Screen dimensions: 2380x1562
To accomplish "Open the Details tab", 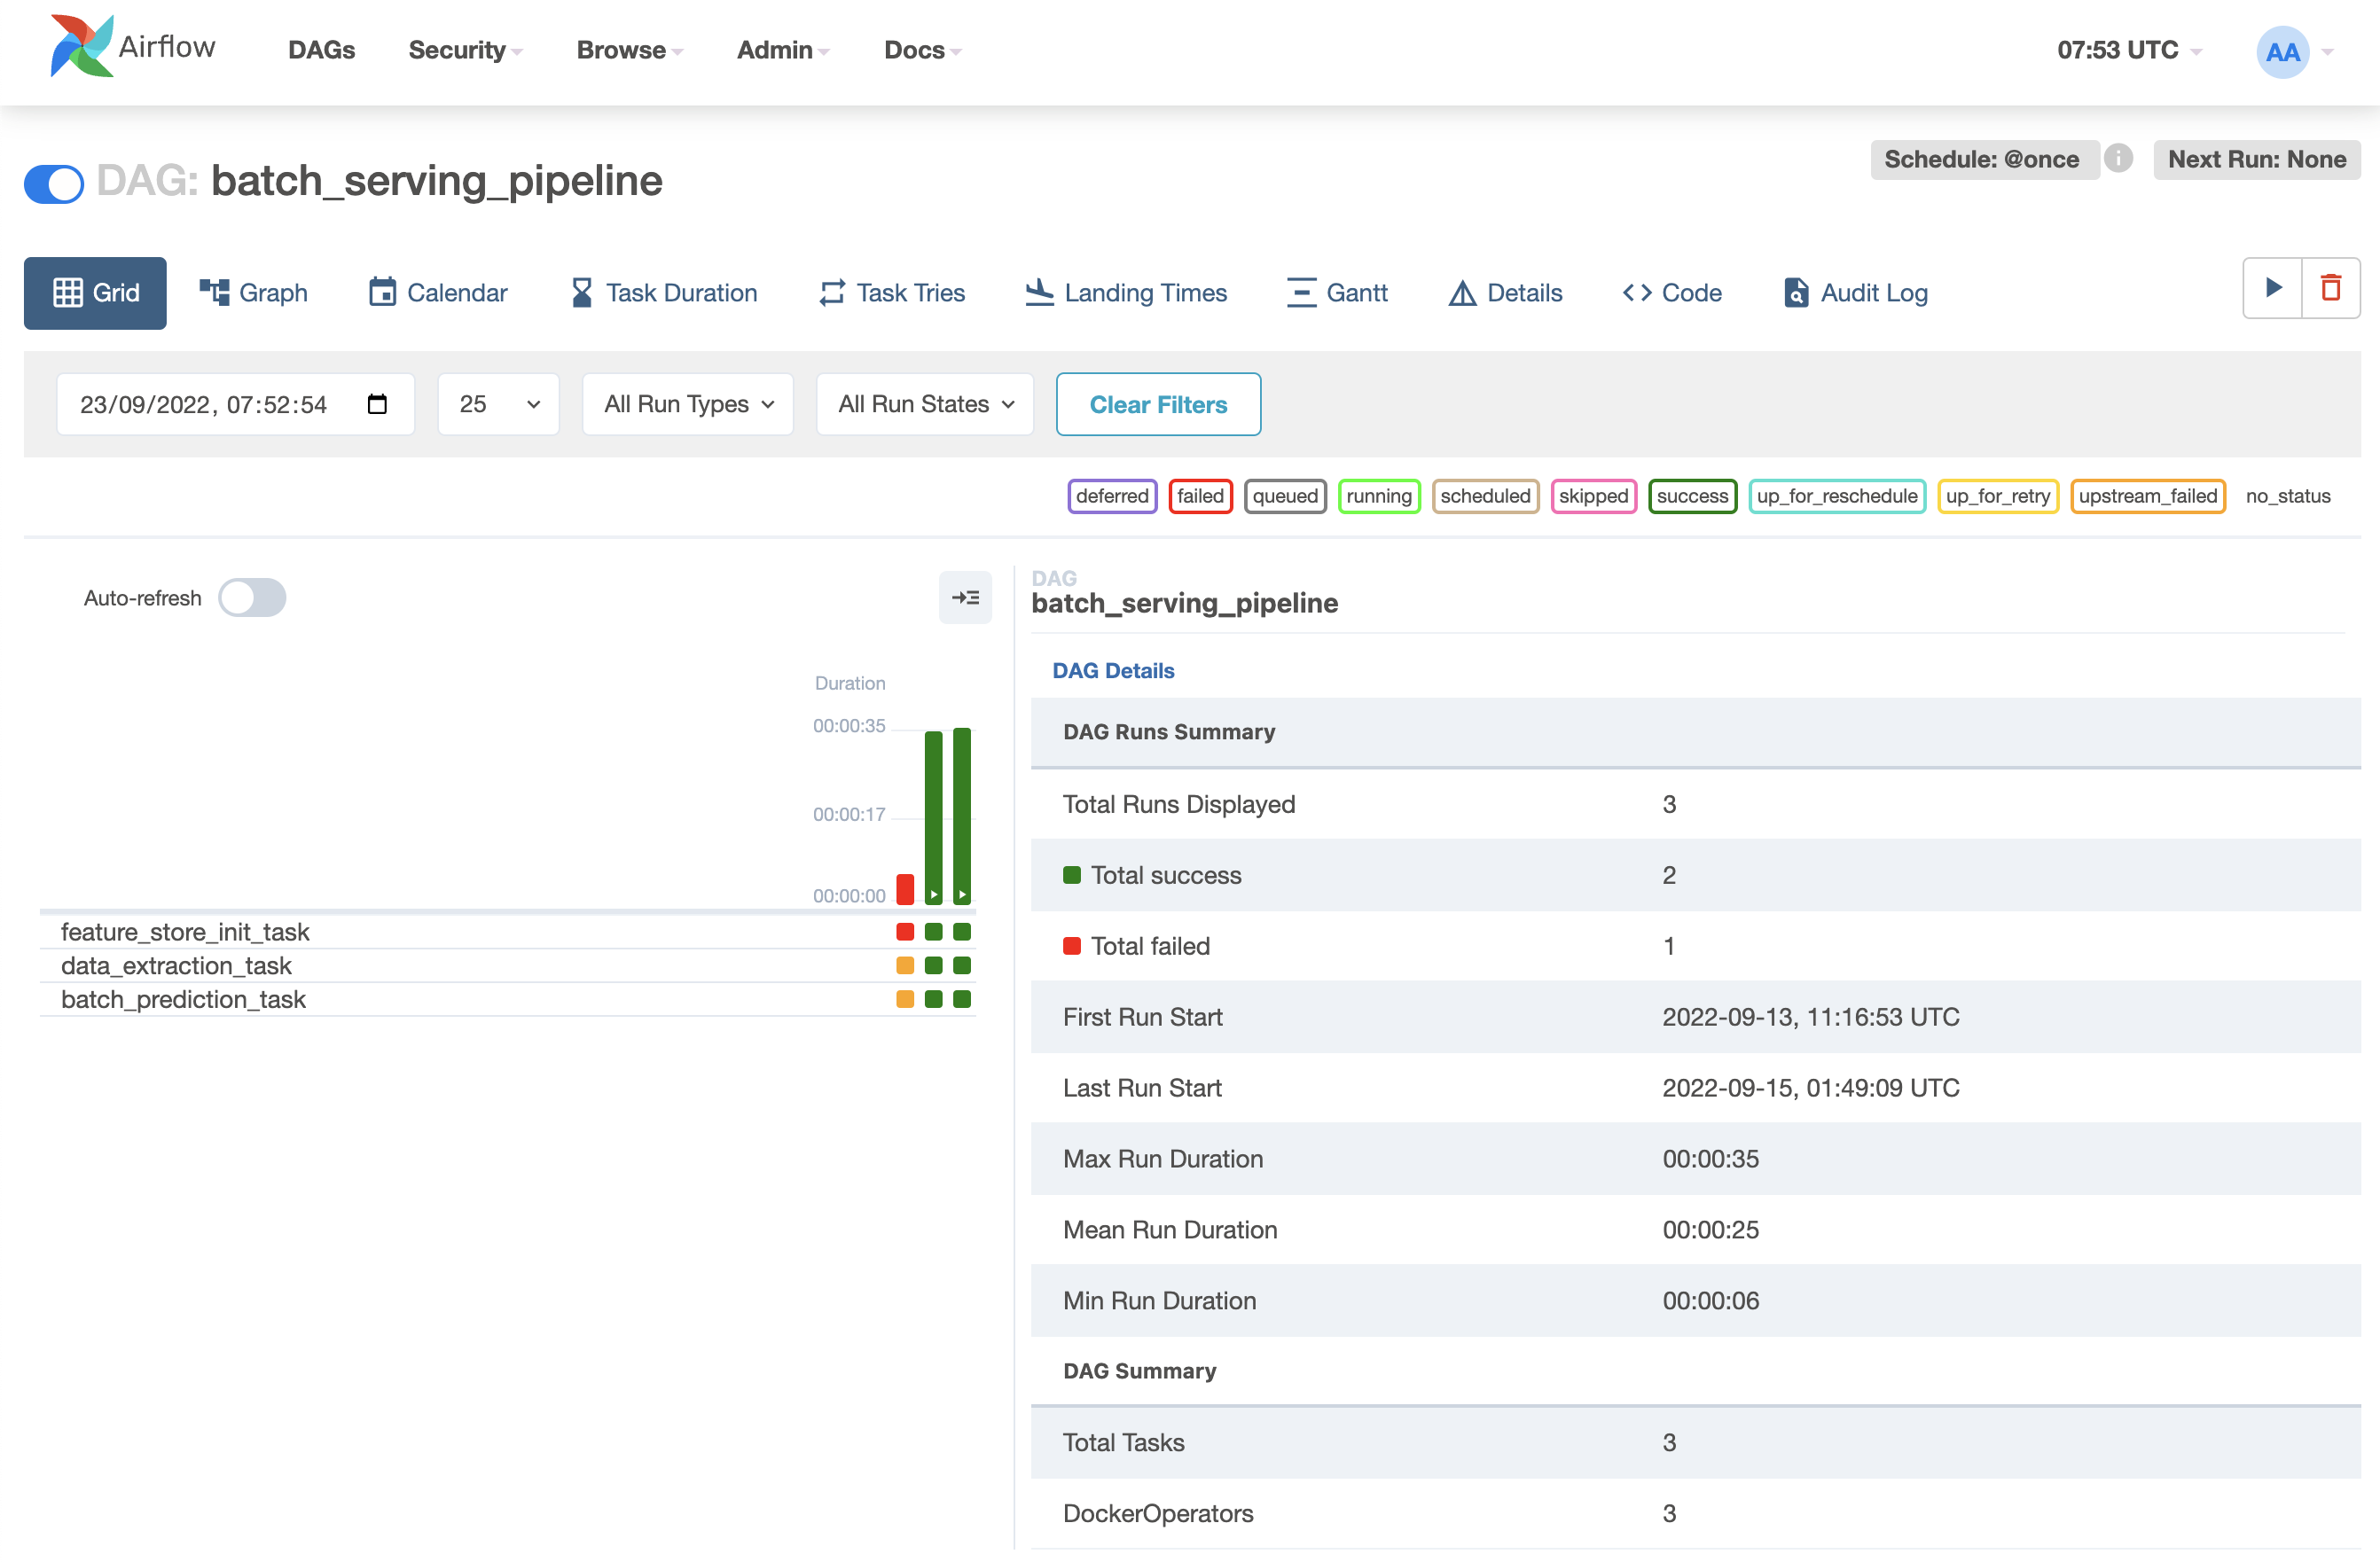I will click(1505, 292).
